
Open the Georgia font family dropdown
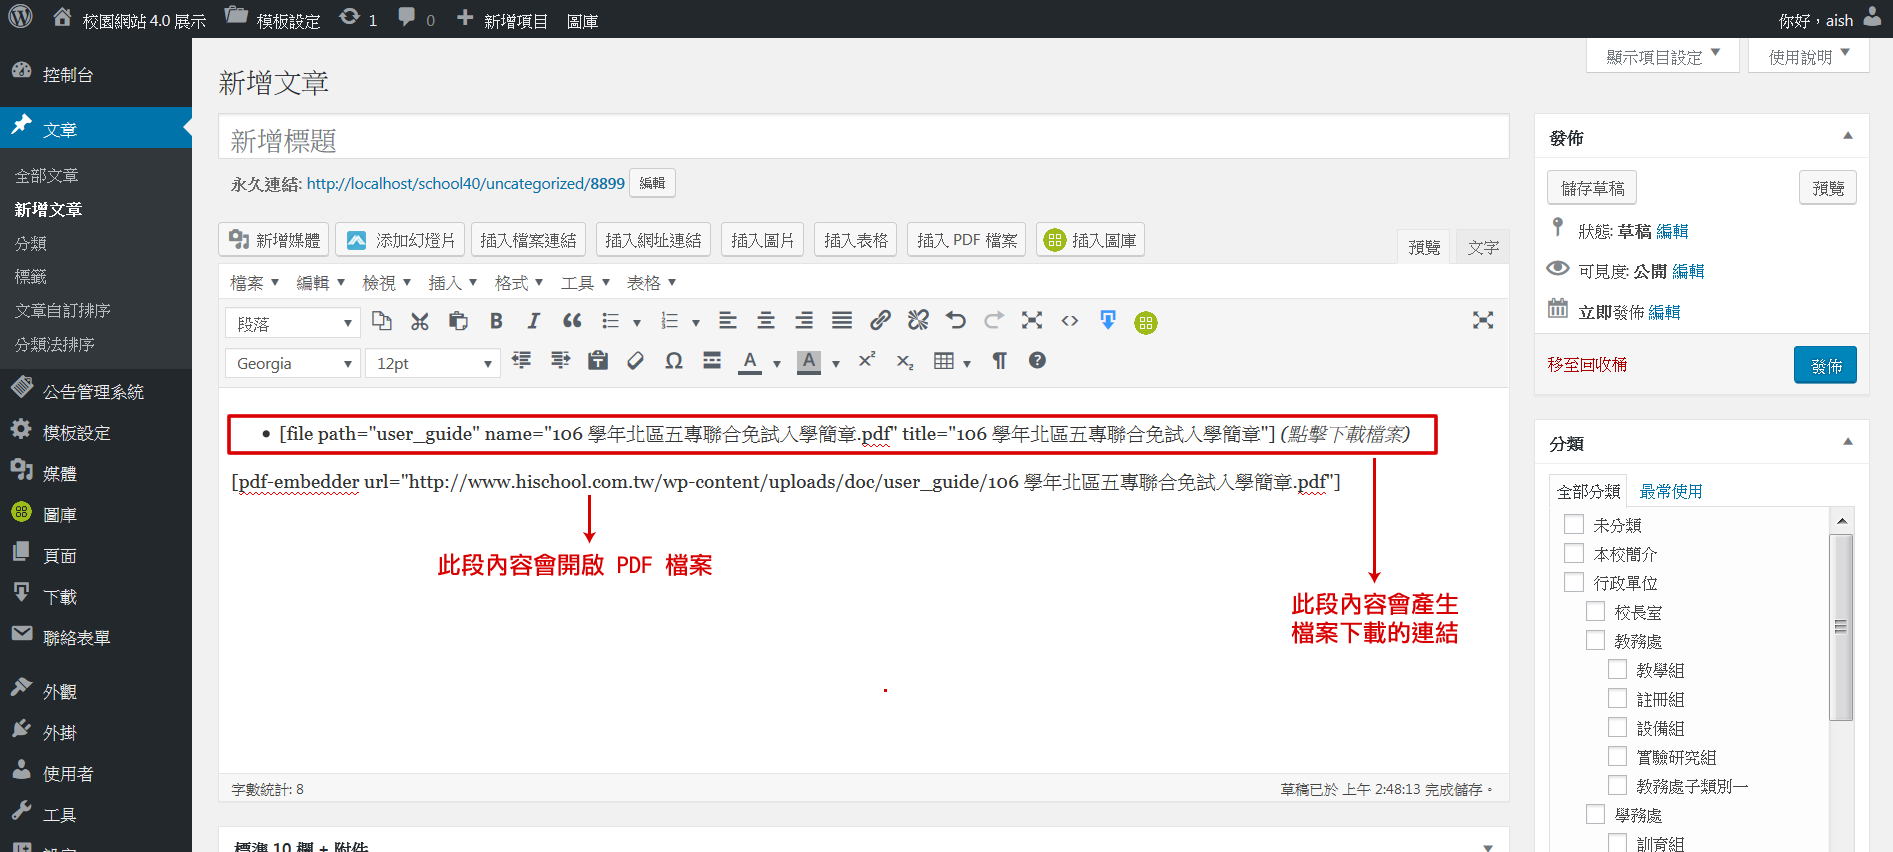pos(293,363)
